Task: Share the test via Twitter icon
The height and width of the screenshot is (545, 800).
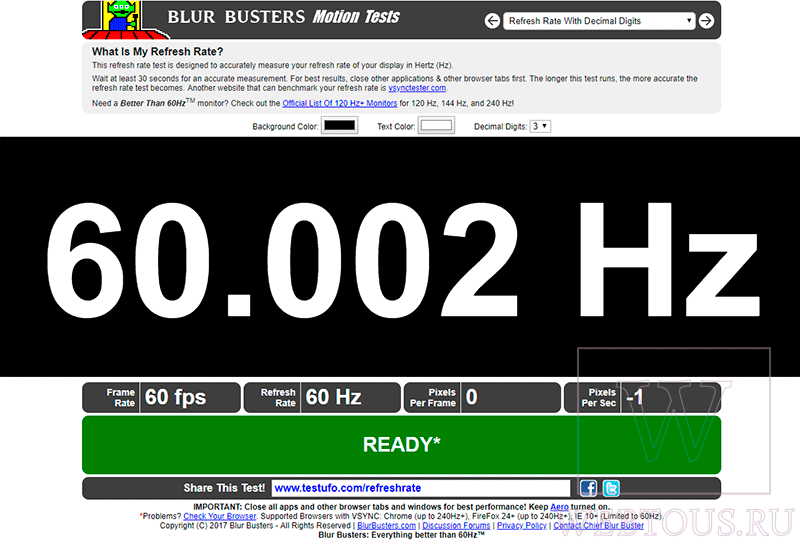Action: (611, 488)
